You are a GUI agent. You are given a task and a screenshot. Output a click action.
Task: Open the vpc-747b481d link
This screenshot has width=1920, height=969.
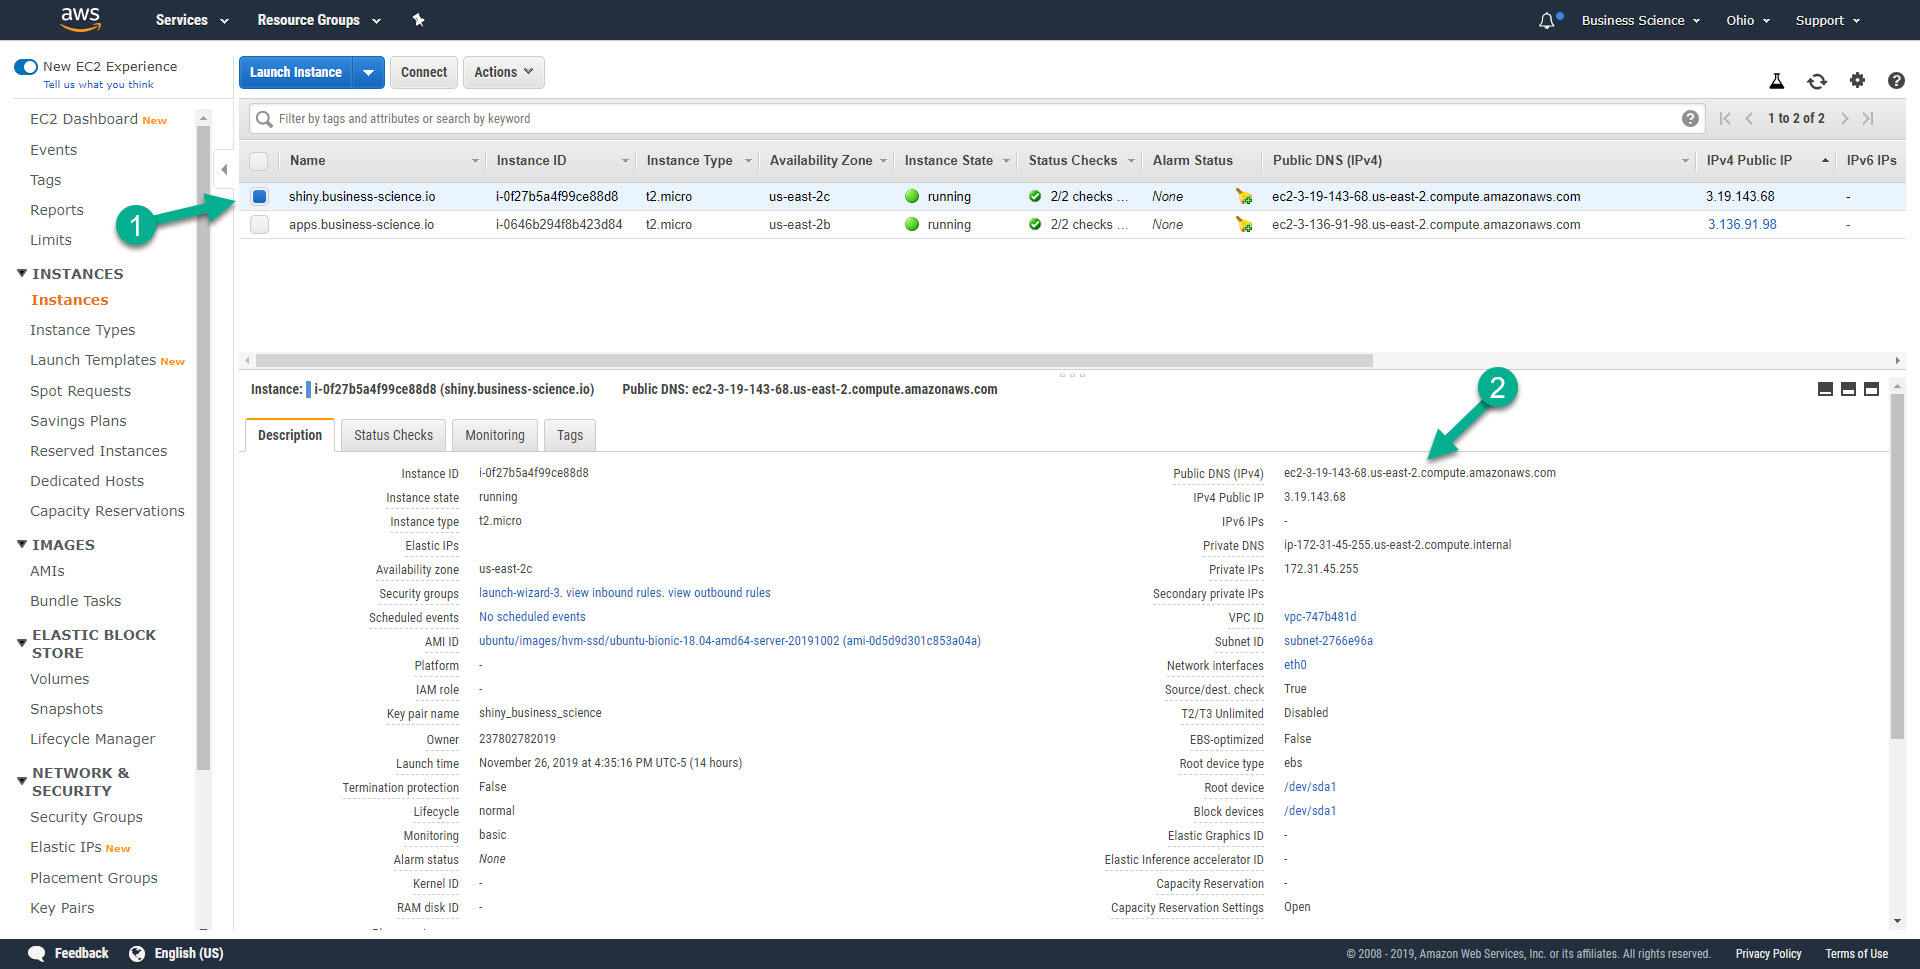[x=1320, y=617]
